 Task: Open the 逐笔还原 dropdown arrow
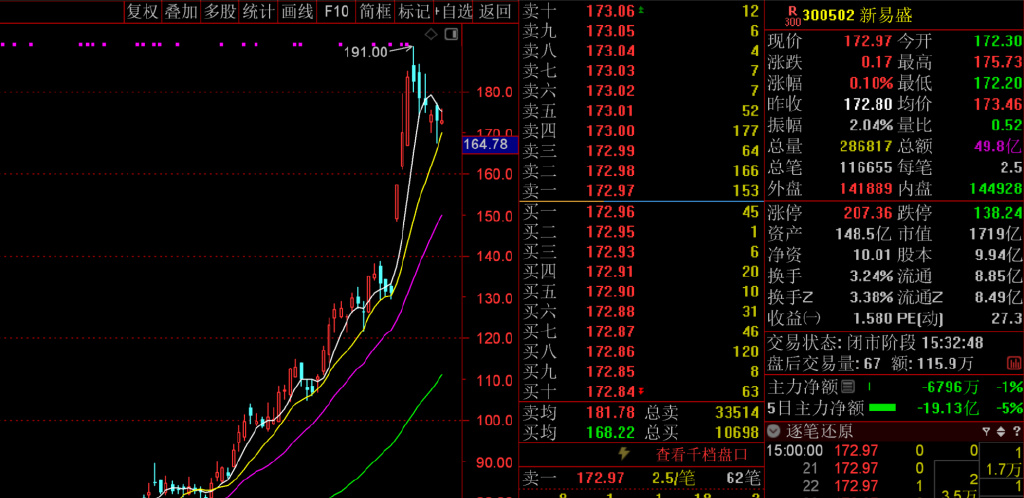tap(773, 431)
